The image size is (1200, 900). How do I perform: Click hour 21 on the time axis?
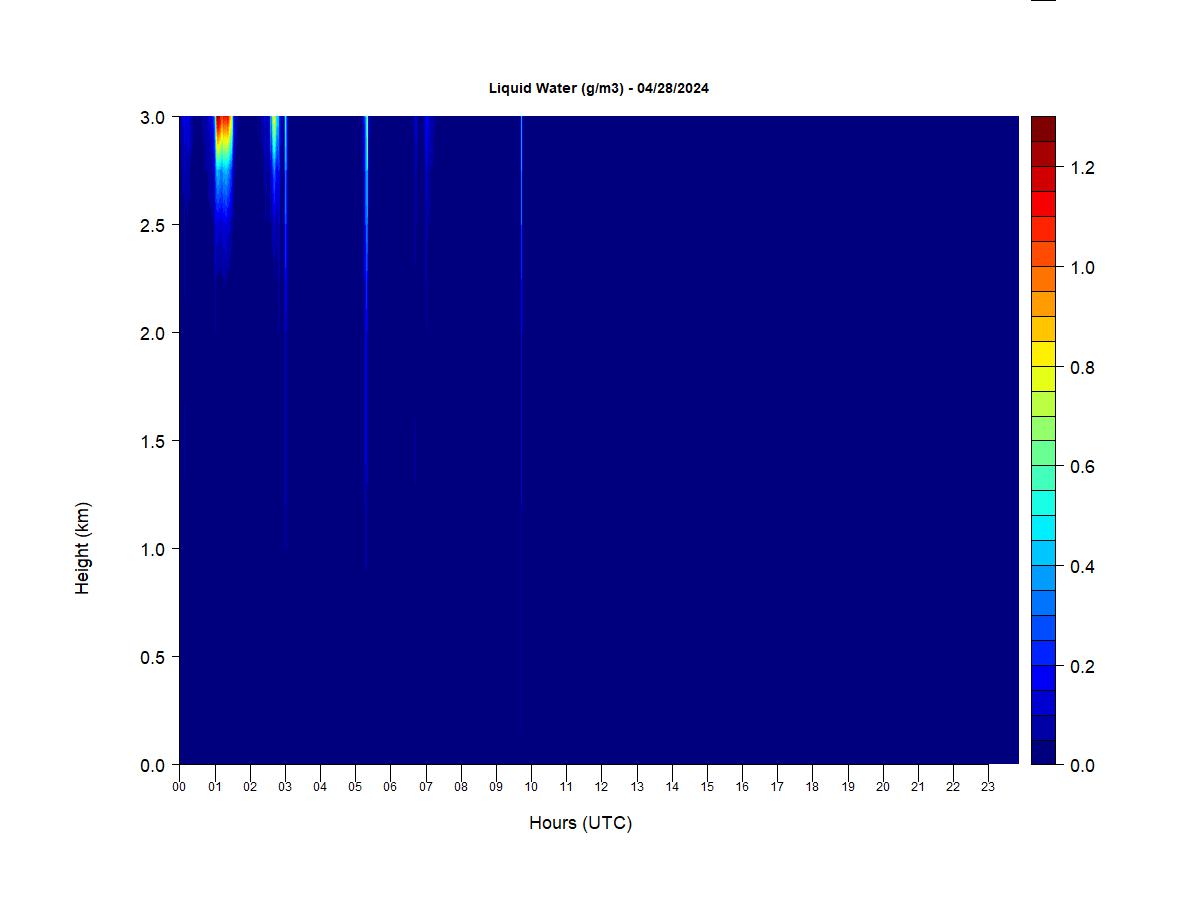coord(918,787)
